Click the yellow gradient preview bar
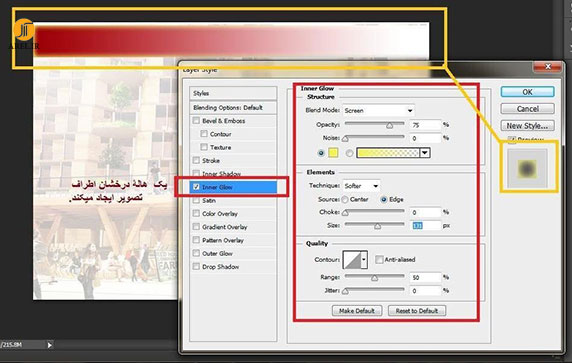Screen dimensions: 572x363 tap(388, 153)
